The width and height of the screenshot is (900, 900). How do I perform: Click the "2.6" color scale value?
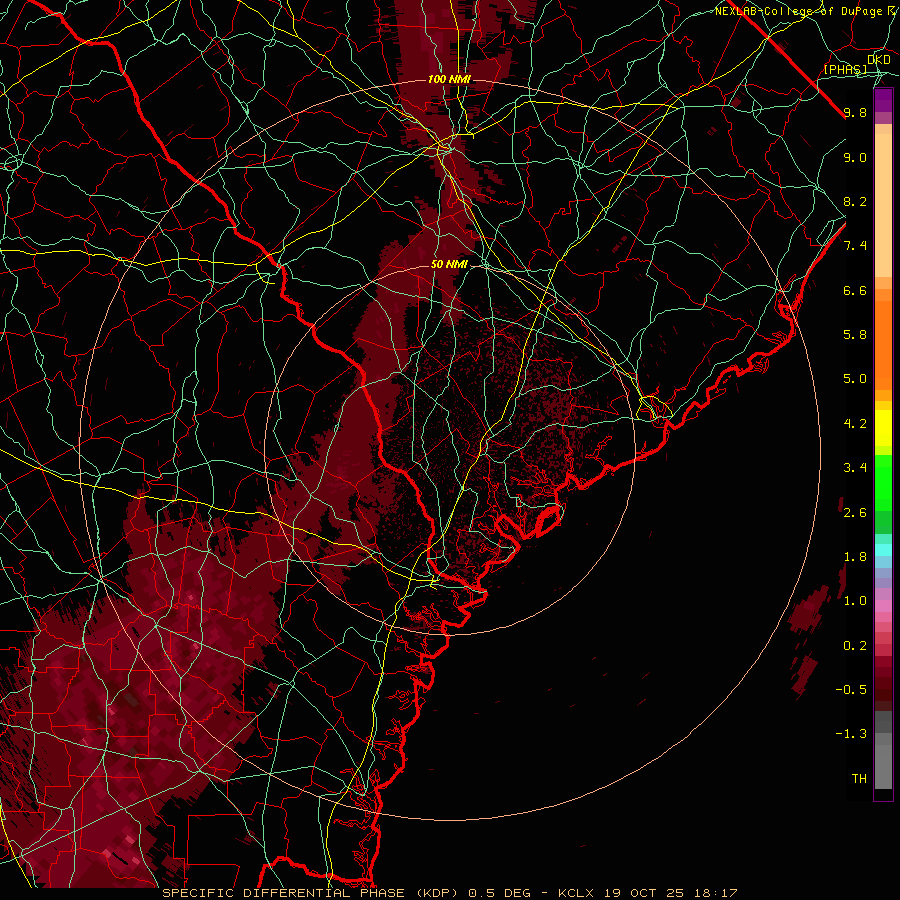point(855,512)
